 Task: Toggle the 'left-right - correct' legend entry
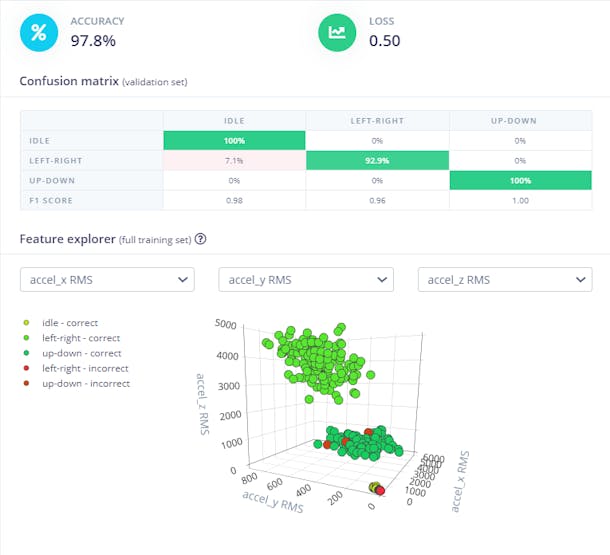click(x=80, y=338)
